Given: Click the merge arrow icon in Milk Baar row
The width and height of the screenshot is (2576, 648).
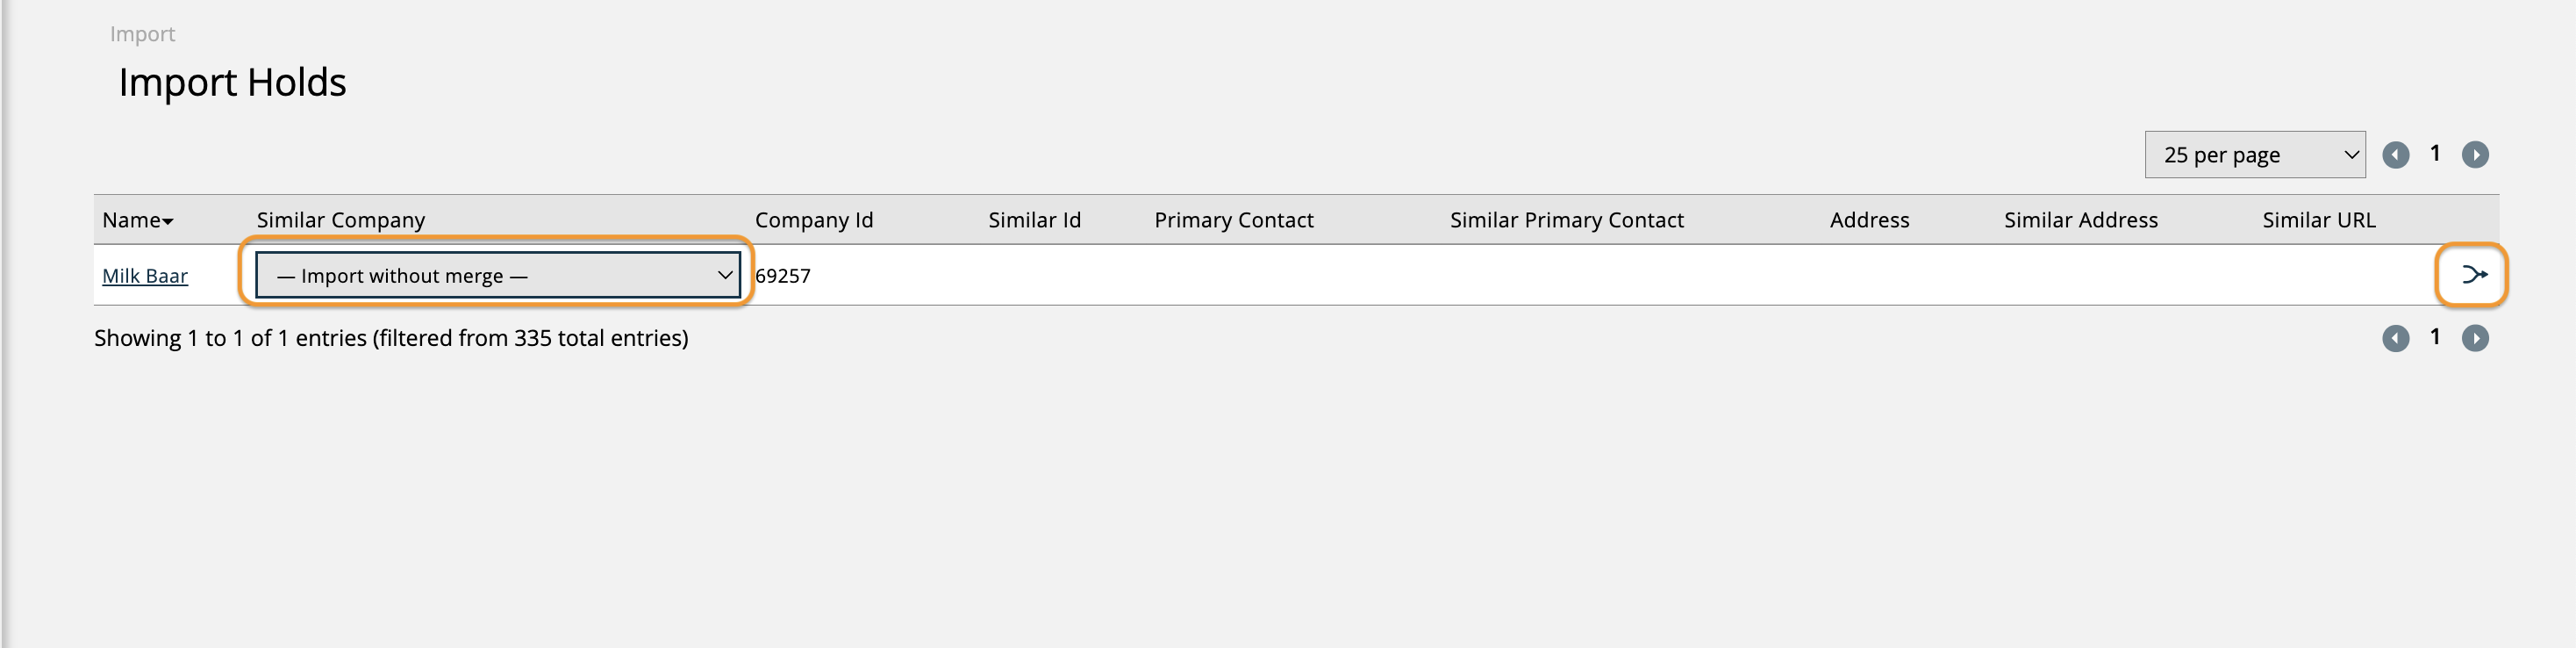Looking at the screenshot, I should (x=2473, y=275).
